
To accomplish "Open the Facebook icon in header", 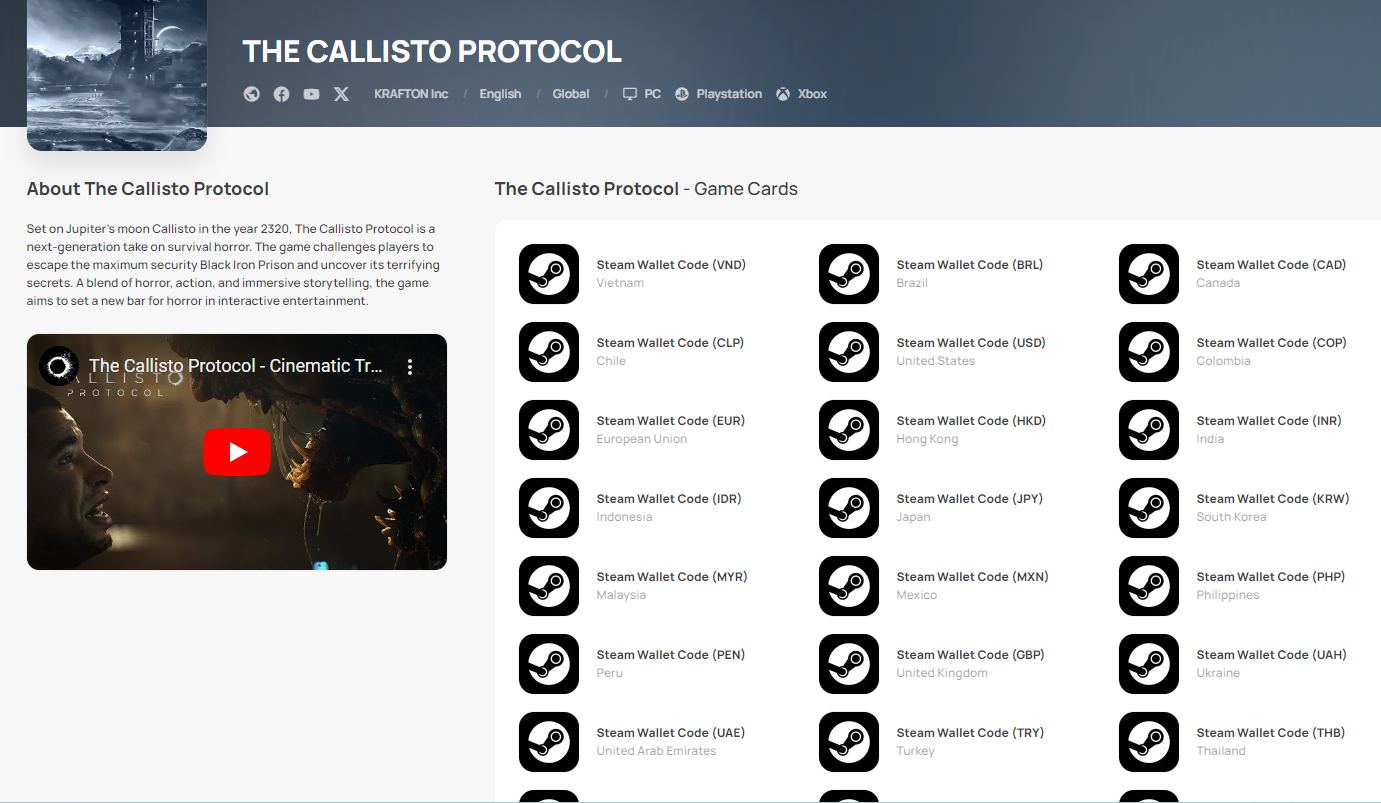I will point(282,94).
